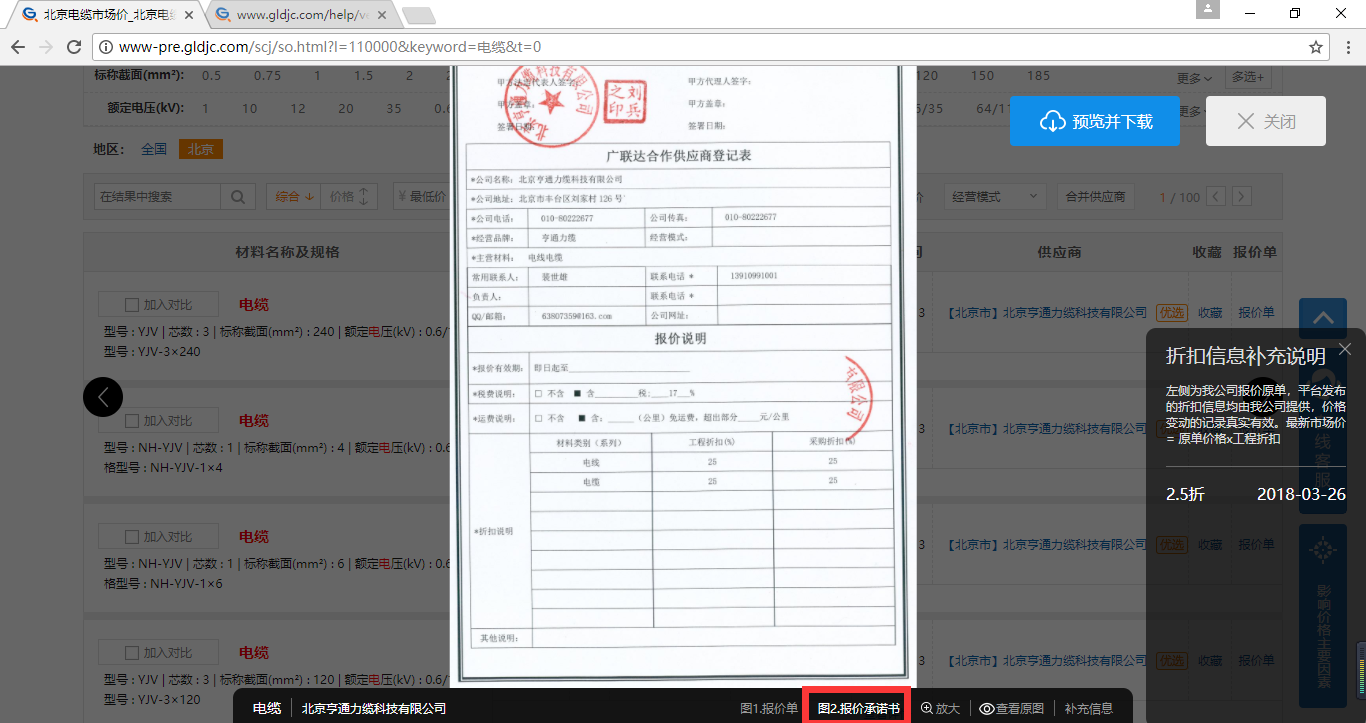Image resolution: width=1366 pixels, height=723 pixels.
Task: Click 合并供应商 button
Action: 1095,197
